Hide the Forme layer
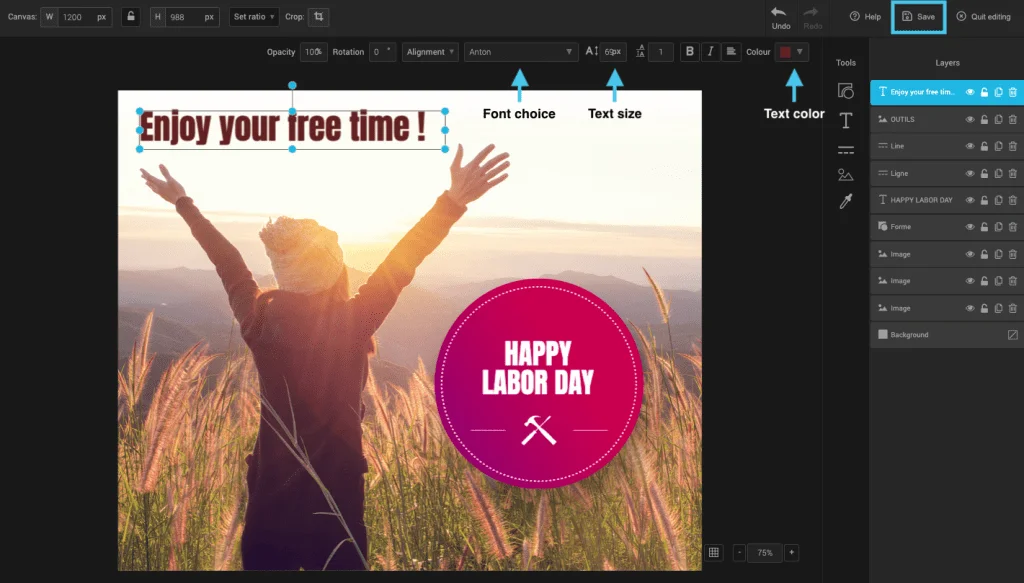Screen dimensions: 1024x583 click(970, 227)
